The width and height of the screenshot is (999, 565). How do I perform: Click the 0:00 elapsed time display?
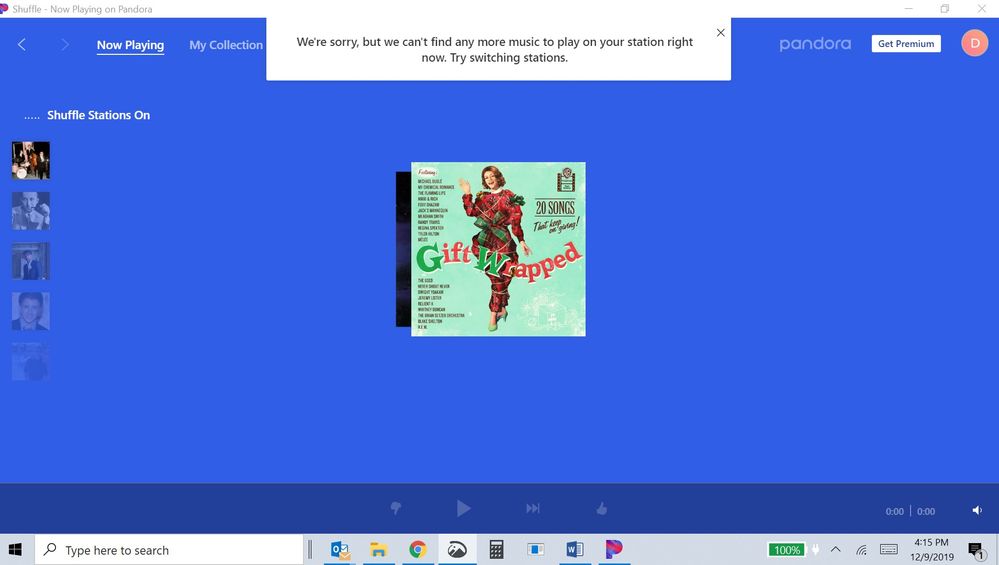tap(895, 511)
